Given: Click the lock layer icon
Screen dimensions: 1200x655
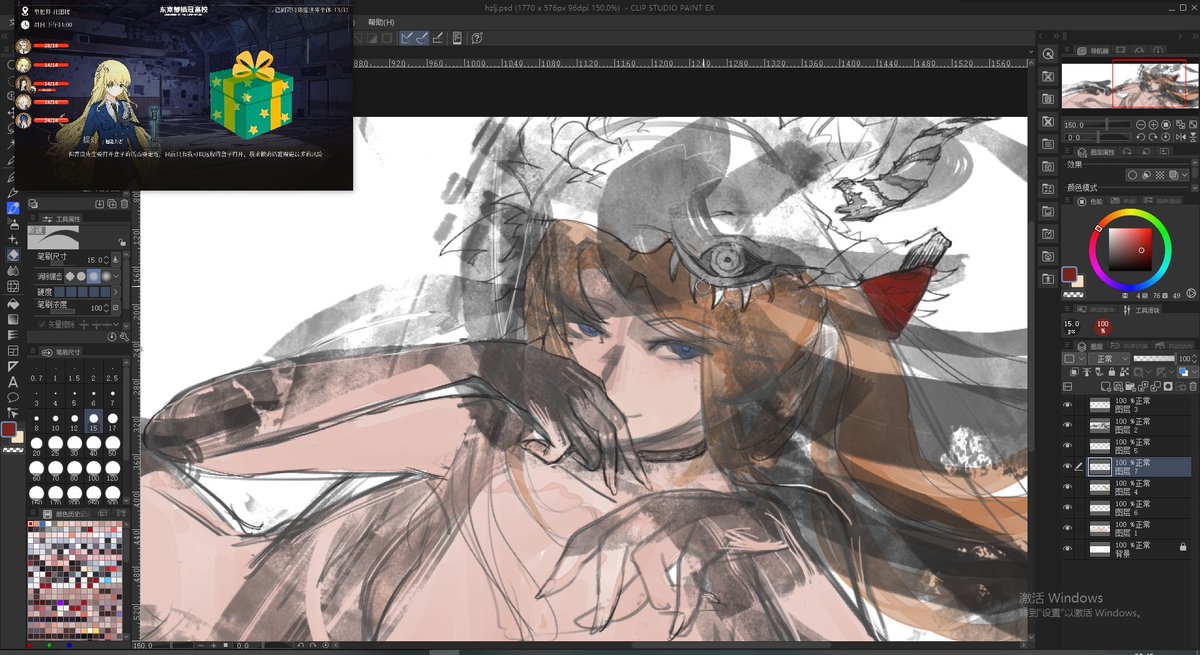Looking at the screenshot, I should (1112, 372).
